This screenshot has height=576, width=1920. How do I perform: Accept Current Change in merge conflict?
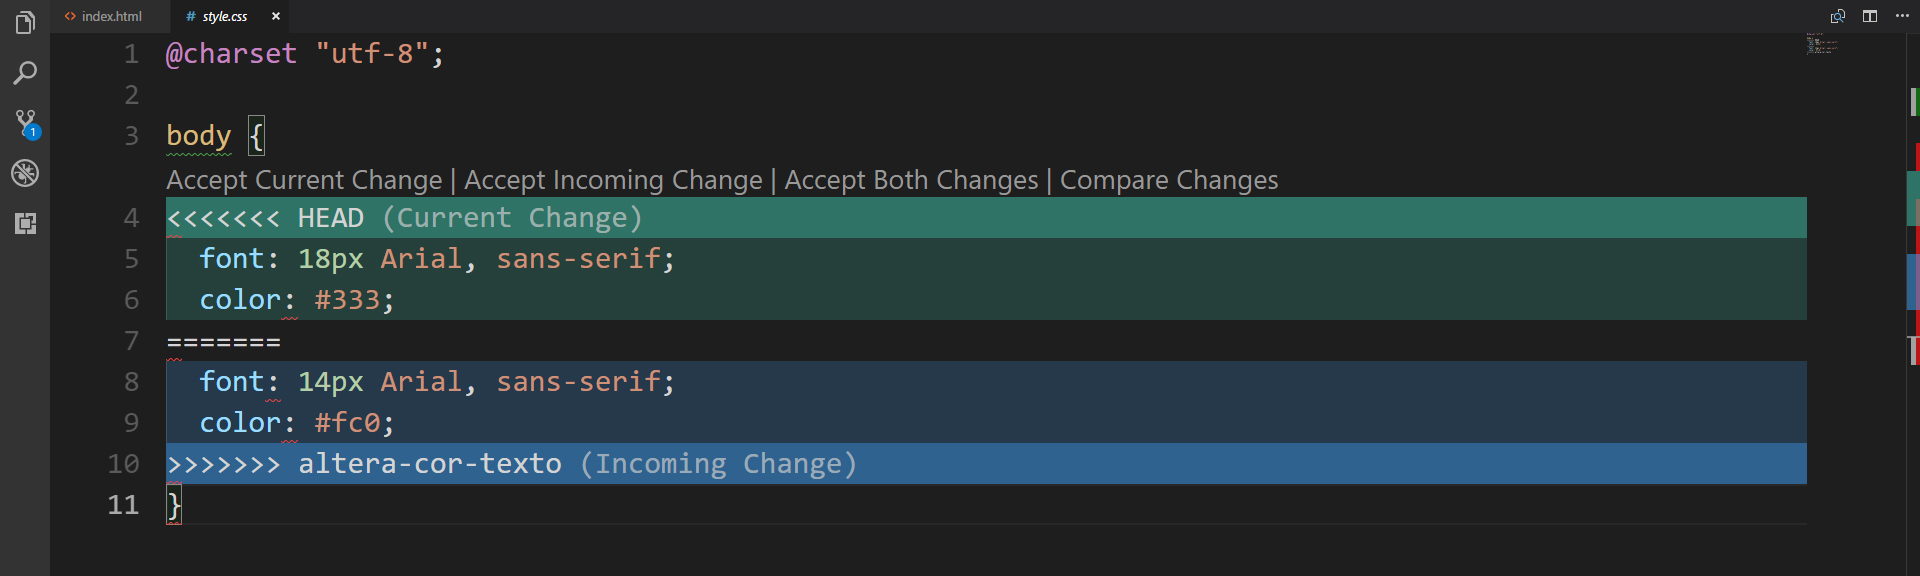[304, 180]
